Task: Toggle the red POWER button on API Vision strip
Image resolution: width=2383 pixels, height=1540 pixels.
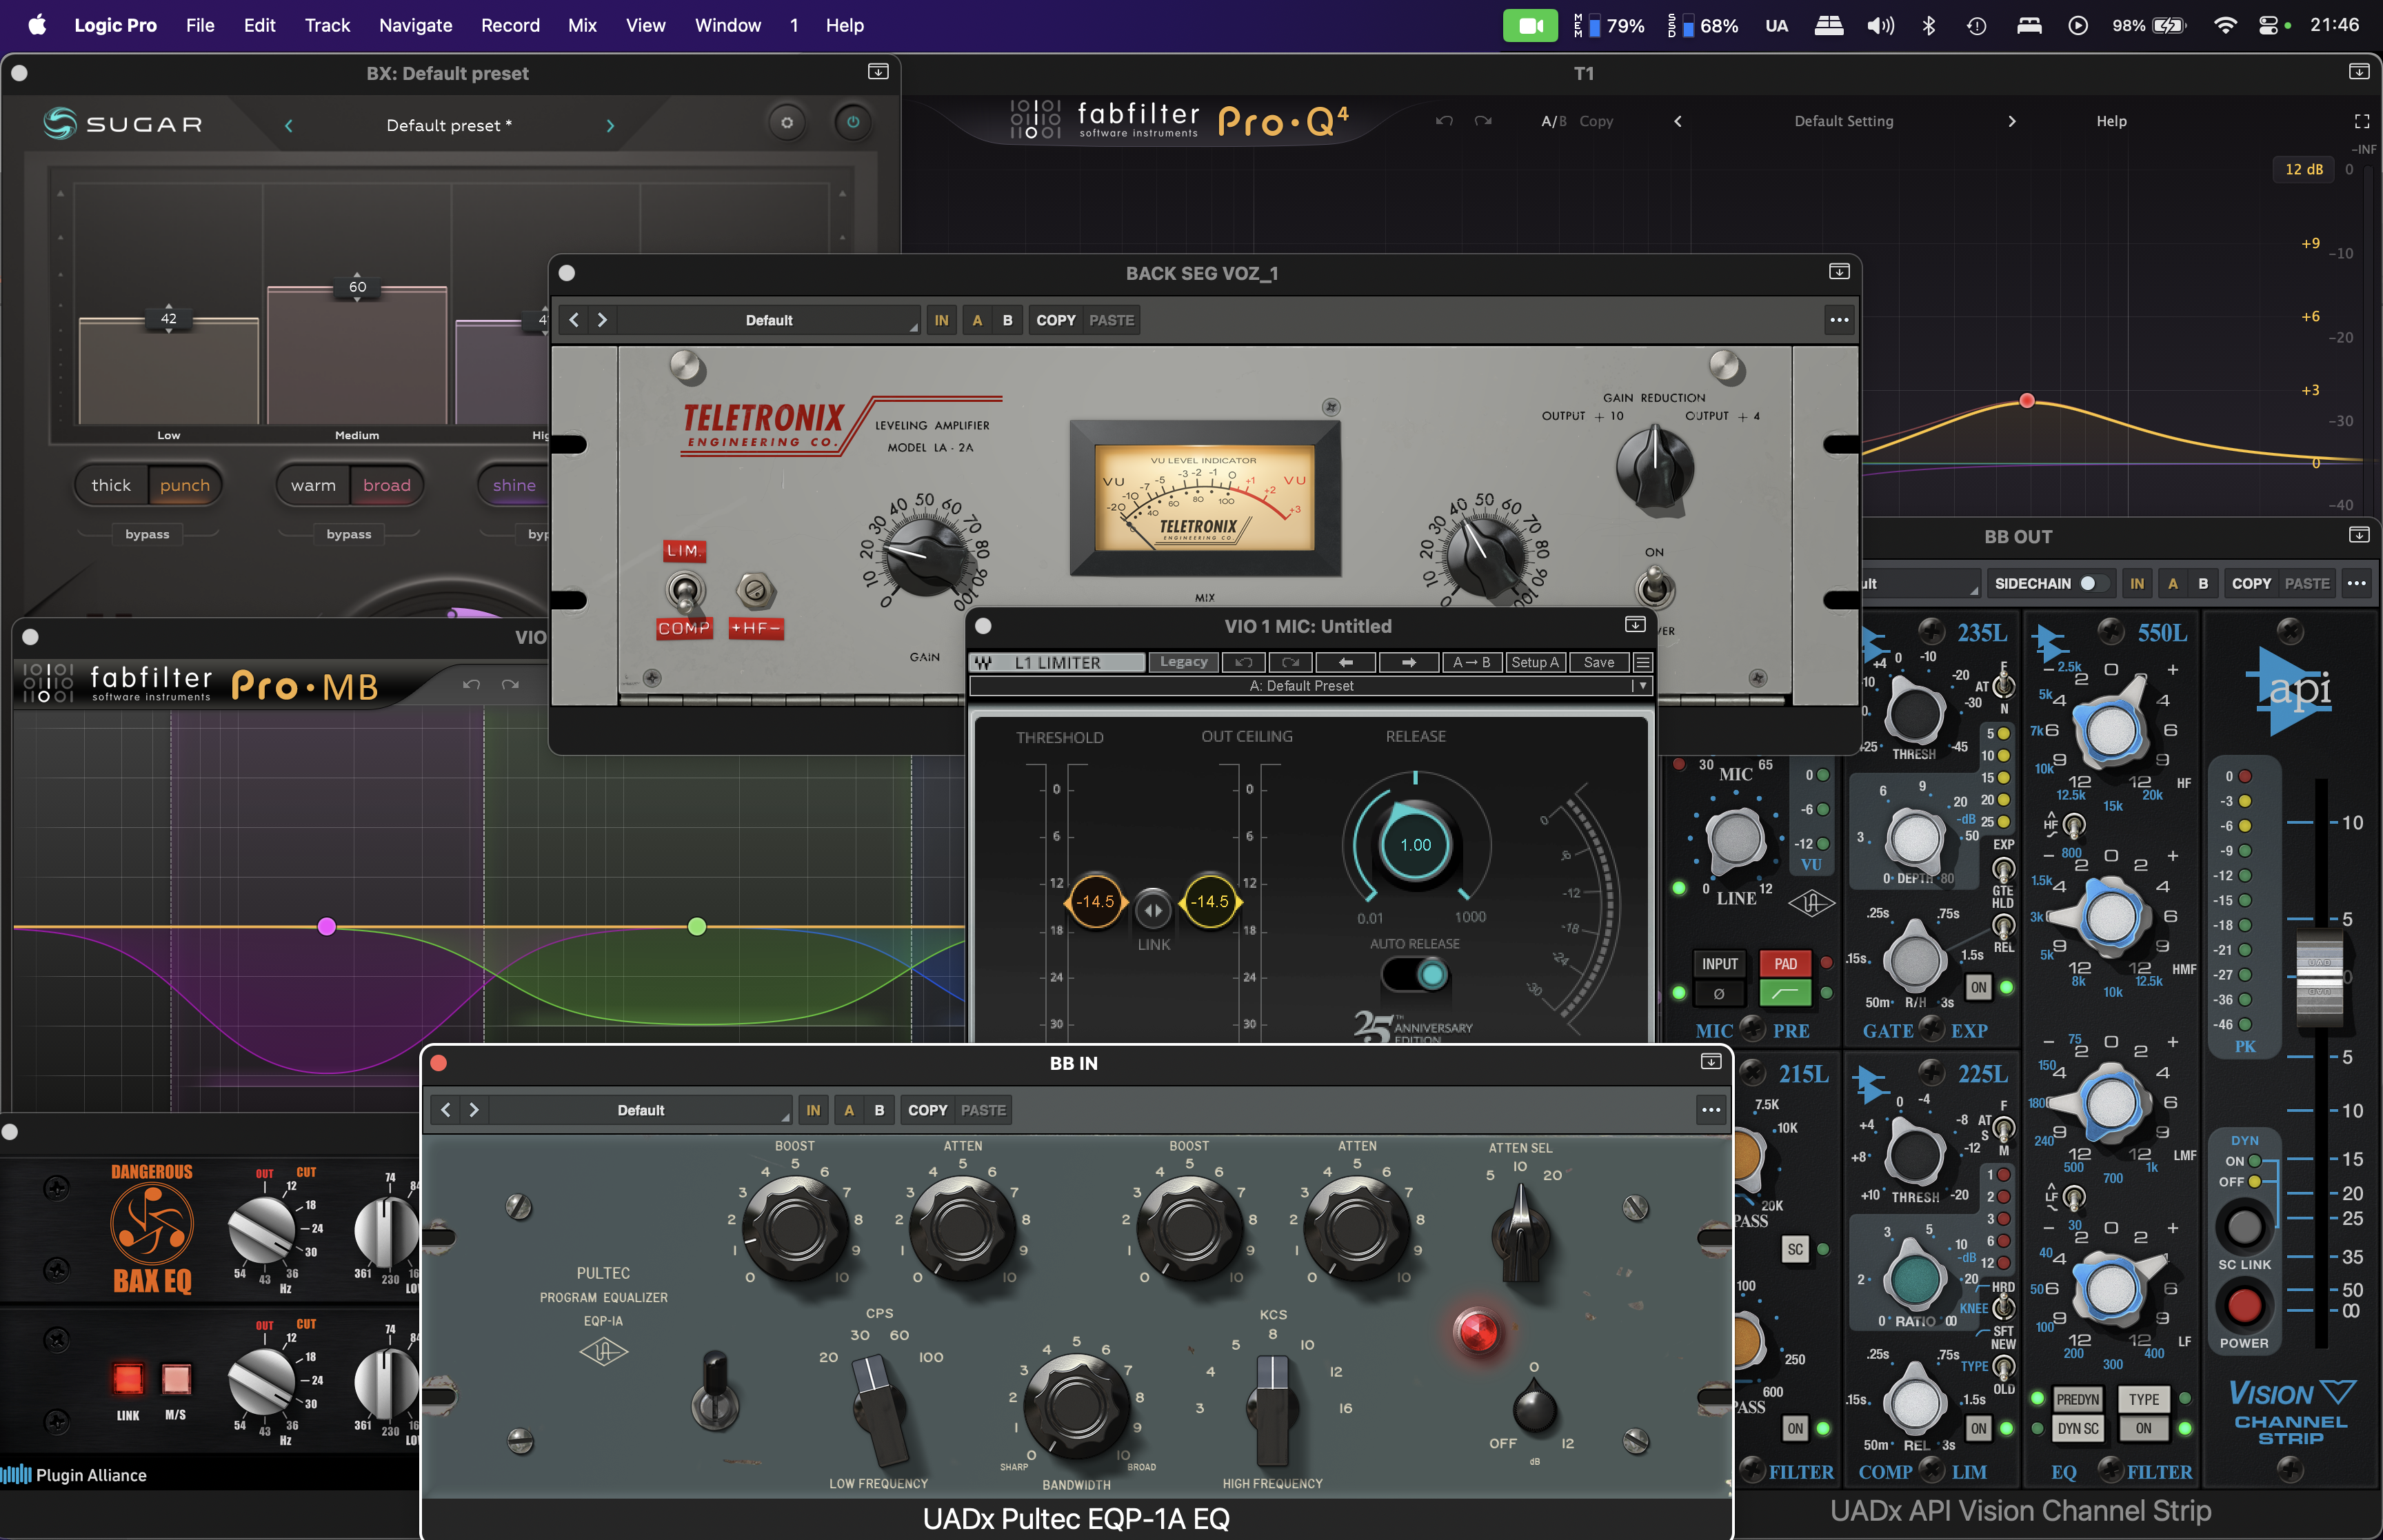Action: pyautogui.click(x=2244, y=1305)
